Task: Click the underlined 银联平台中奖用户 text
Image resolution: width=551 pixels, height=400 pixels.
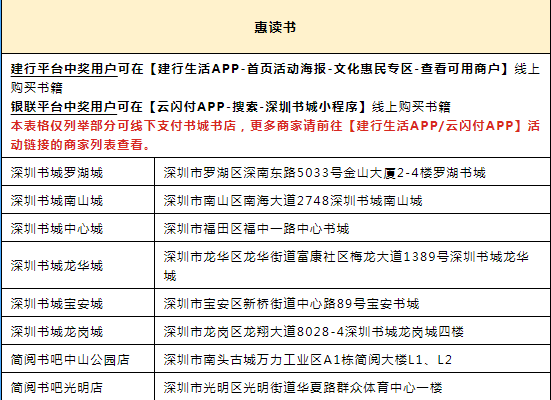Action: (x=64, y=107)
